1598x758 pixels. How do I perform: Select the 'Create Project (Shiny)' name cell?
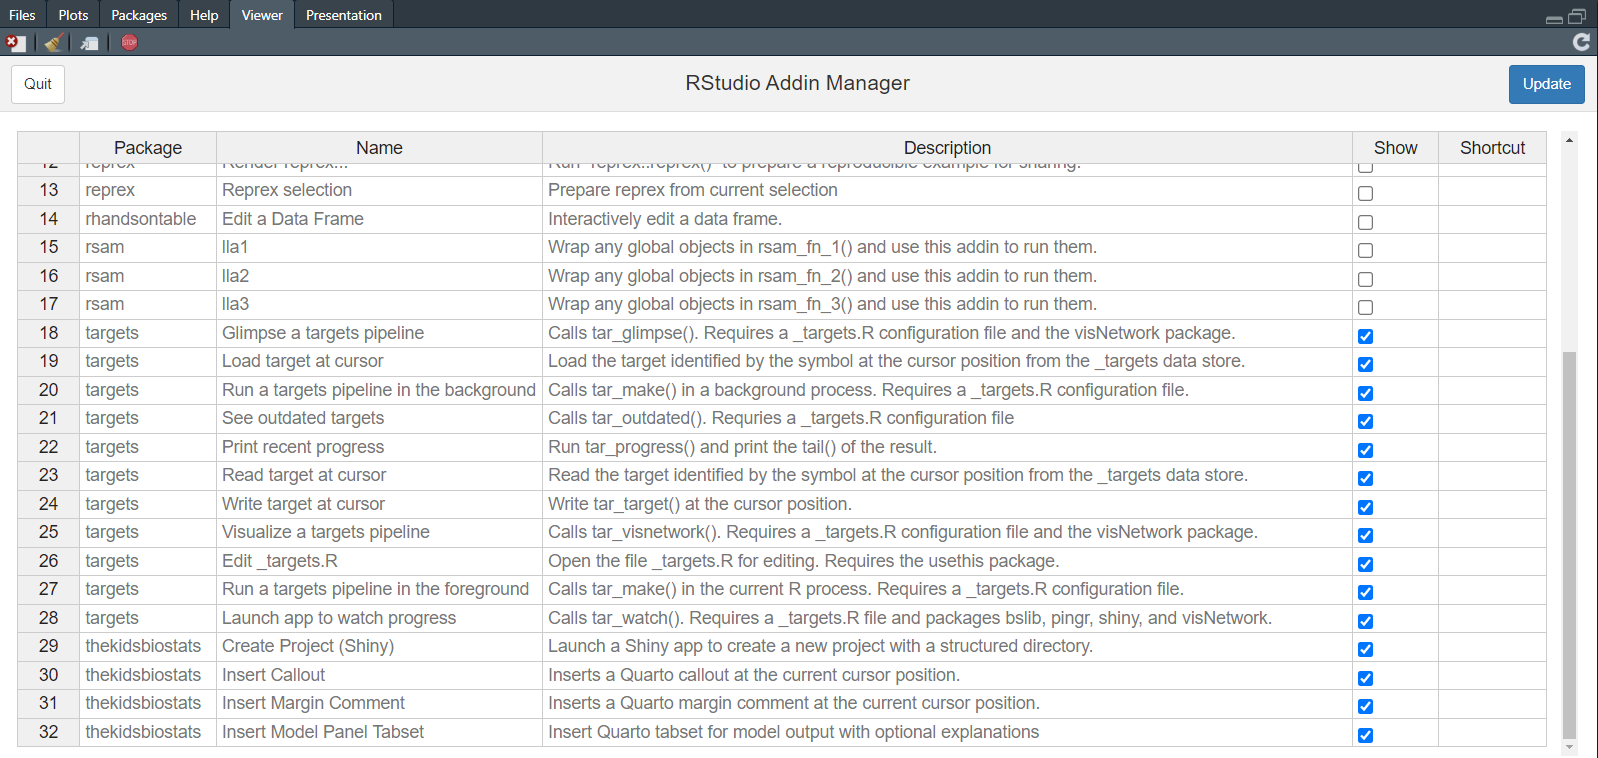(x=379, y=646)
